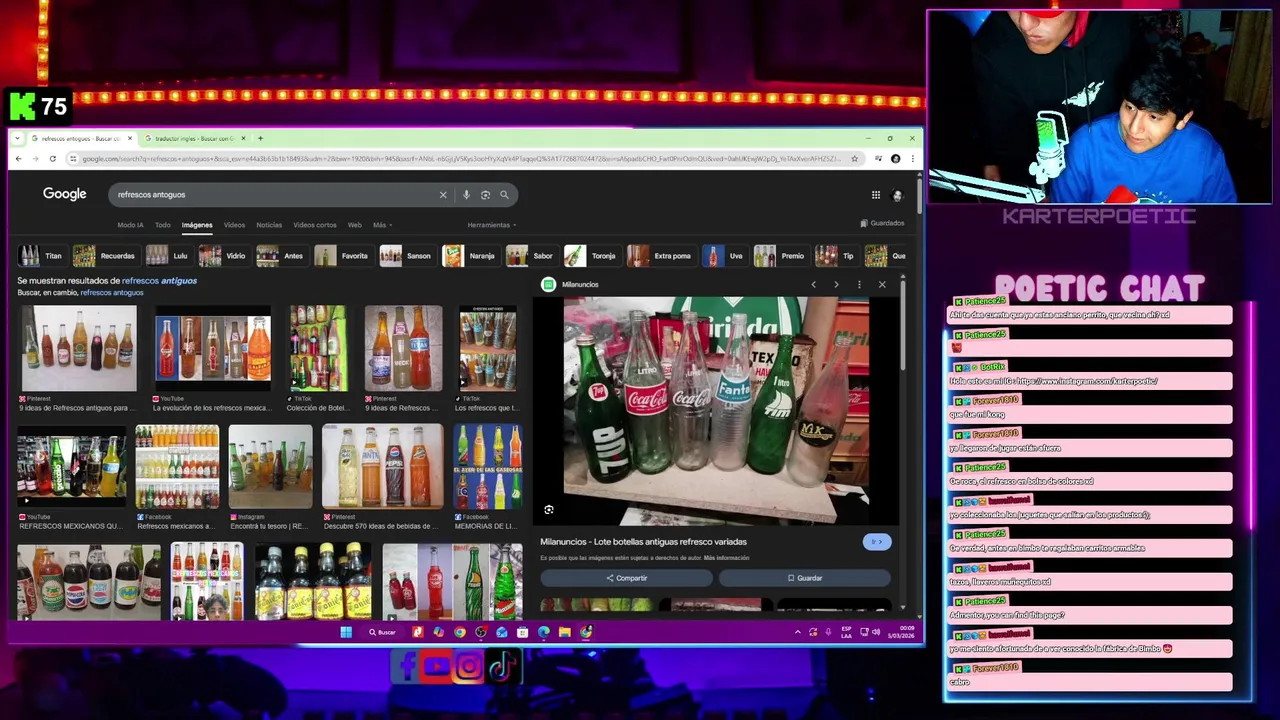The height and width of the screenshot is (720, 1280).
Task: Open a new Chrome tab
Action: point(260,138)
